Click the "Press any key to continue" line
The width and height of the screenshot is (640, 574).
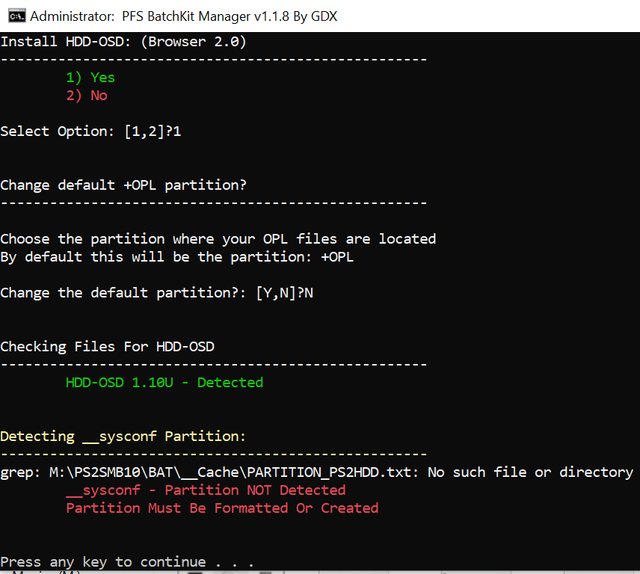(x=127, y=562)
